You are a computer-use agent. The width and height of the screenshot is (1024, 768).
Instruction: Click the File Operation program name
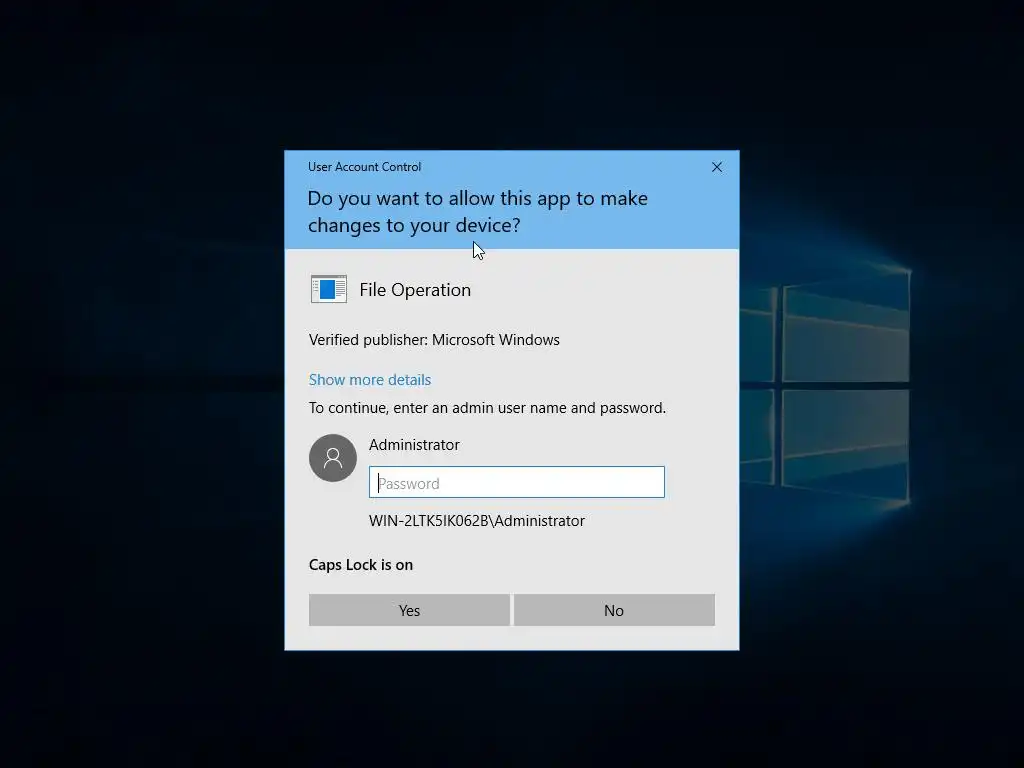pyautogui.click(x=415, y=289)
